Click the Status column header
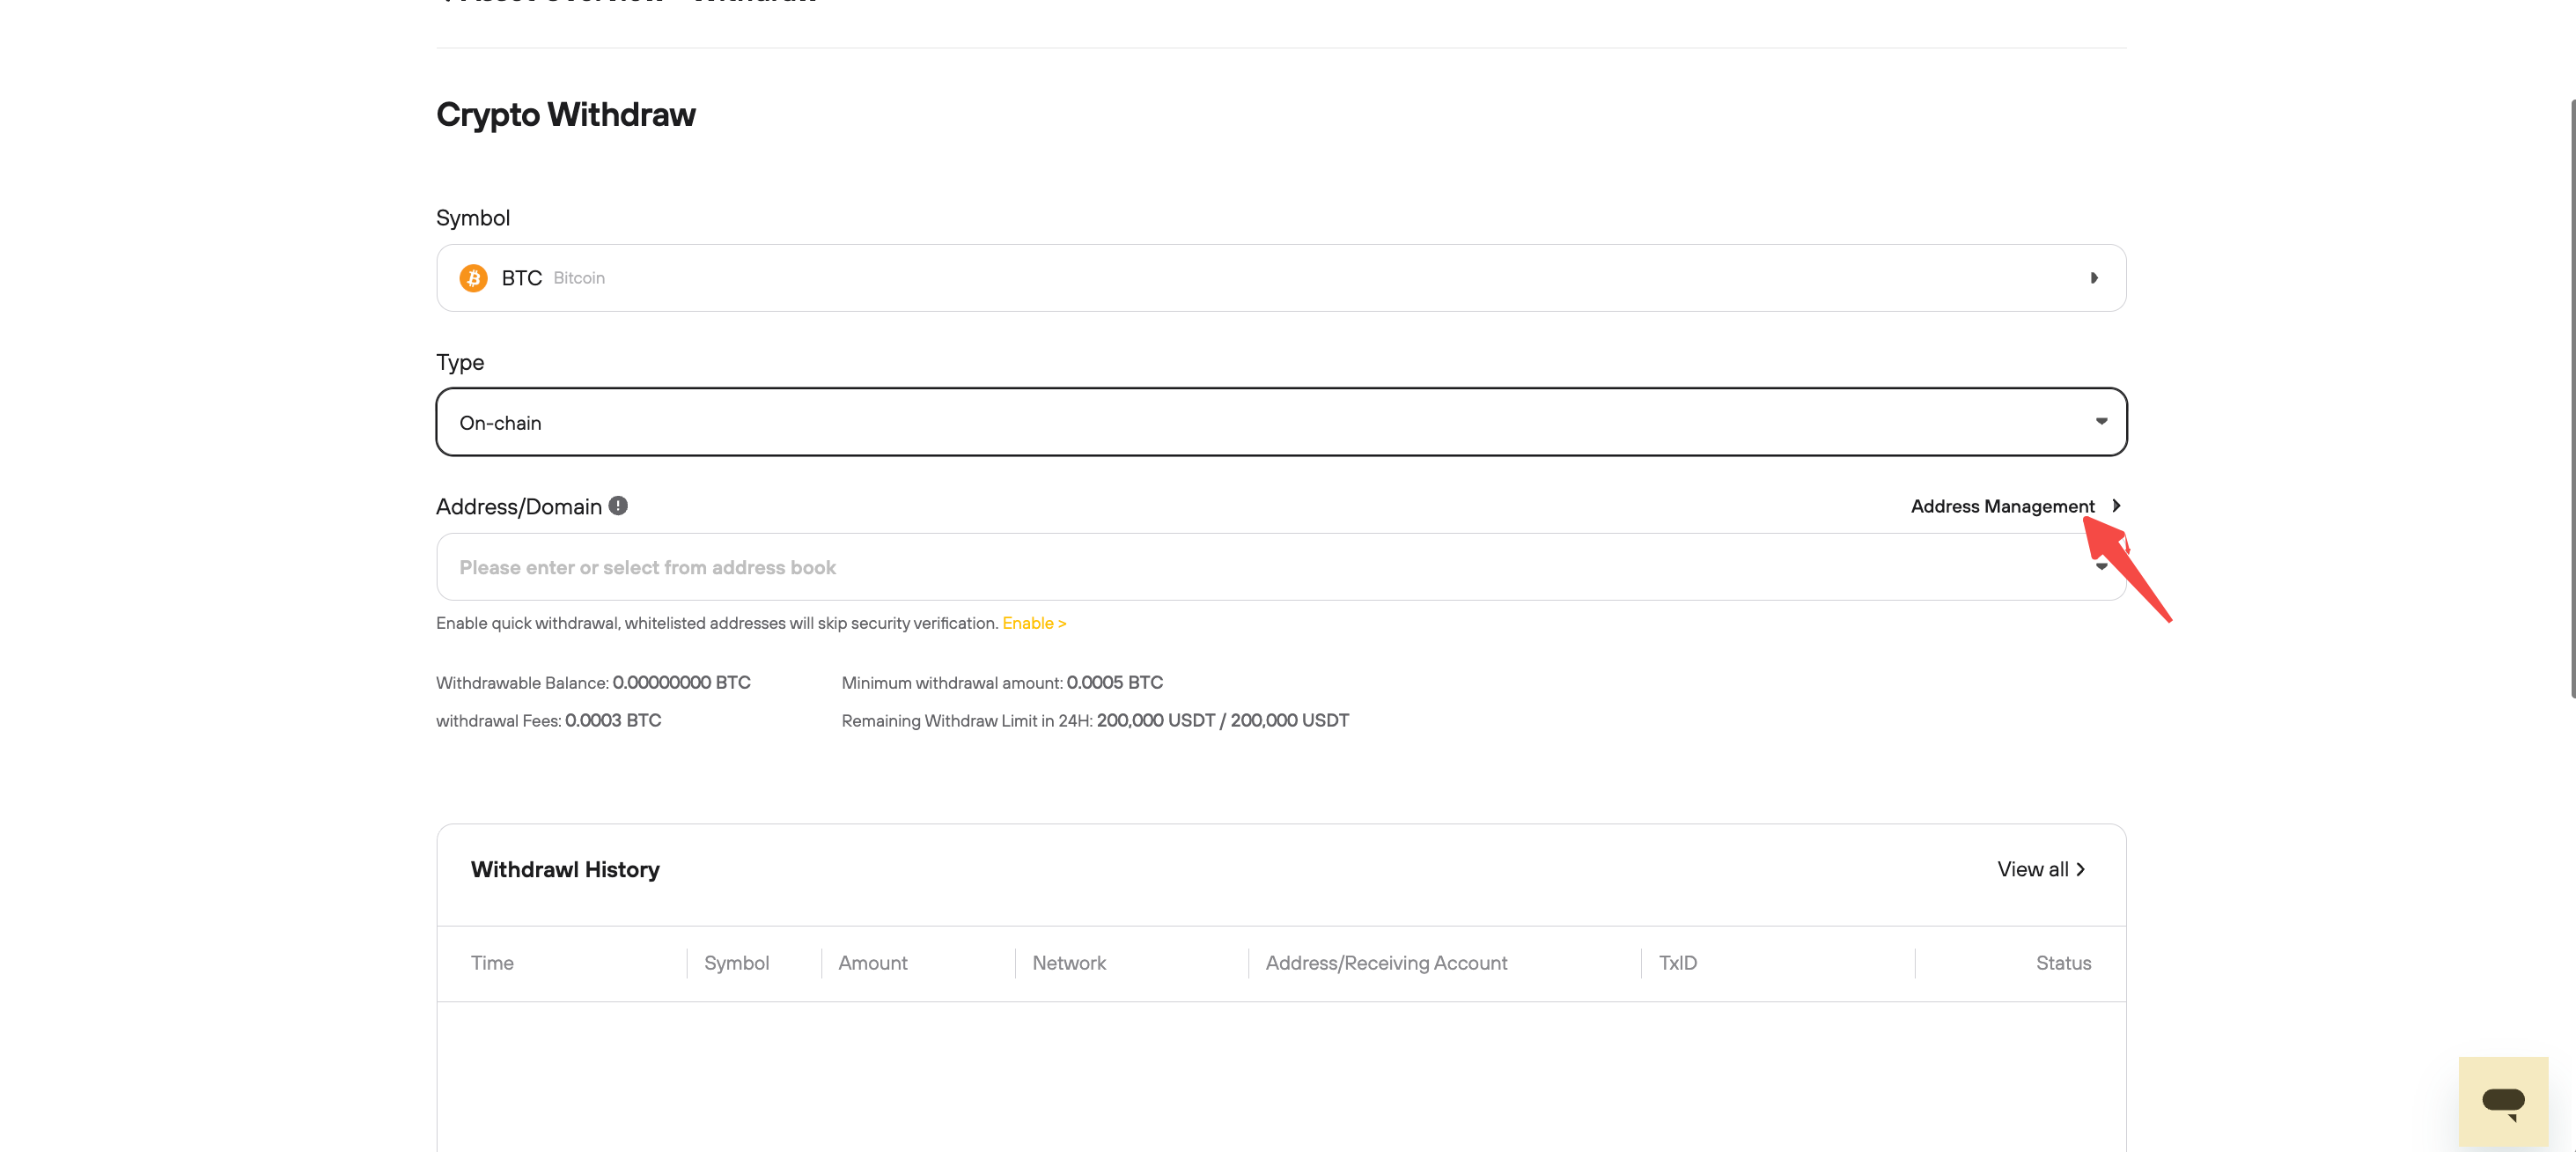Image resolution: width=2576 pixels, height=1152 pixels. [2063, 963]
